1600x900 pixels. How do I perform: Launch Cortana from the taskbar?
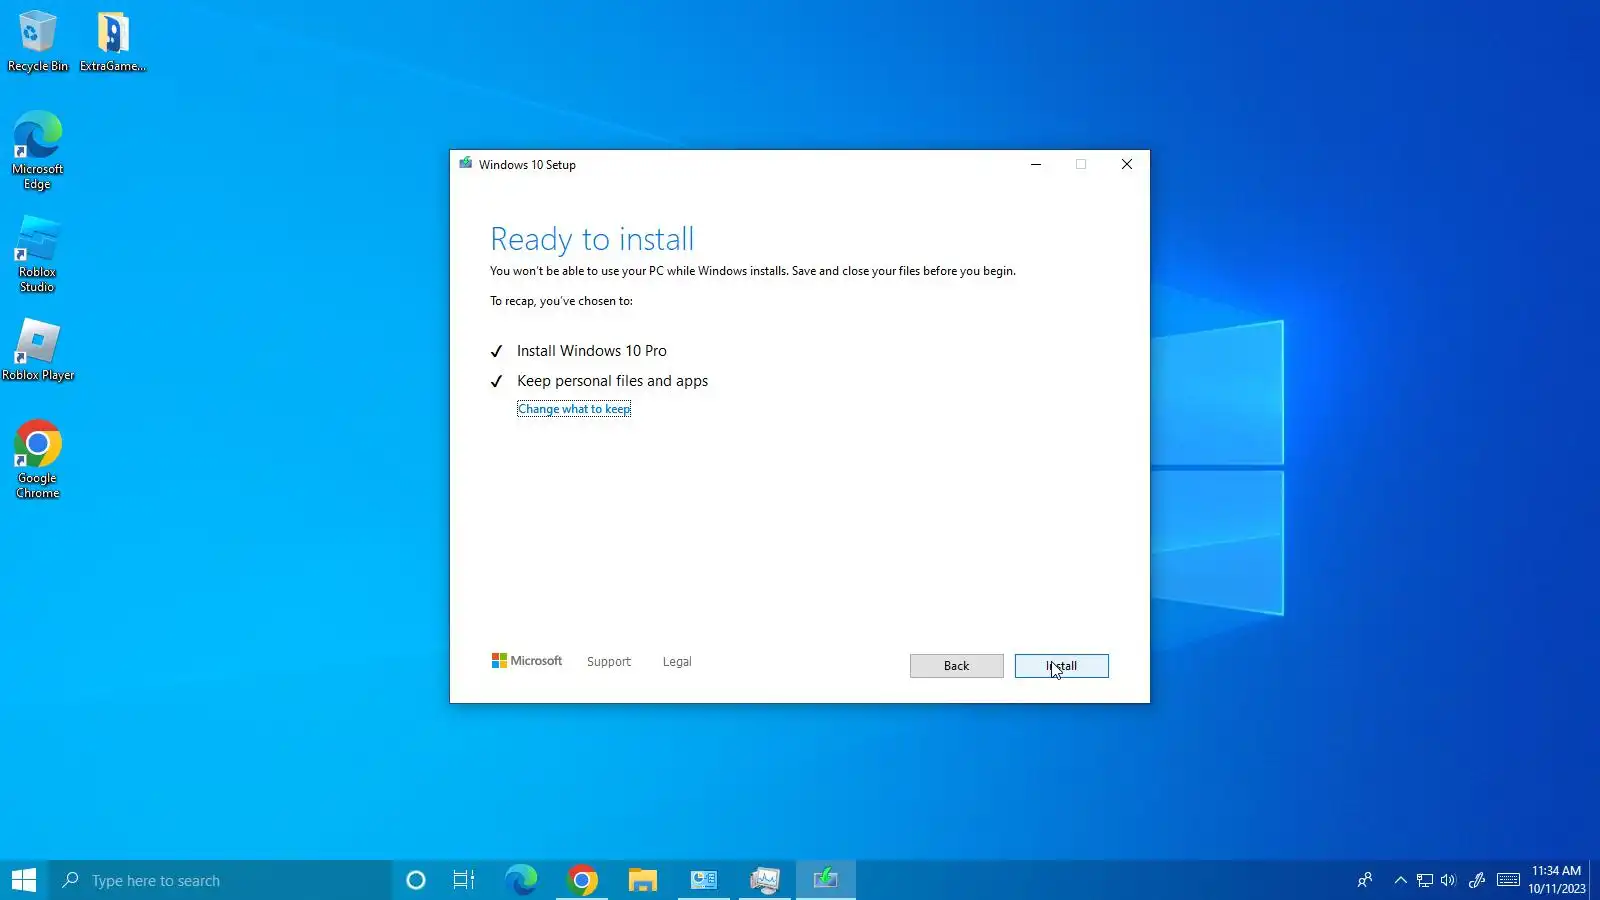[416, 880]
